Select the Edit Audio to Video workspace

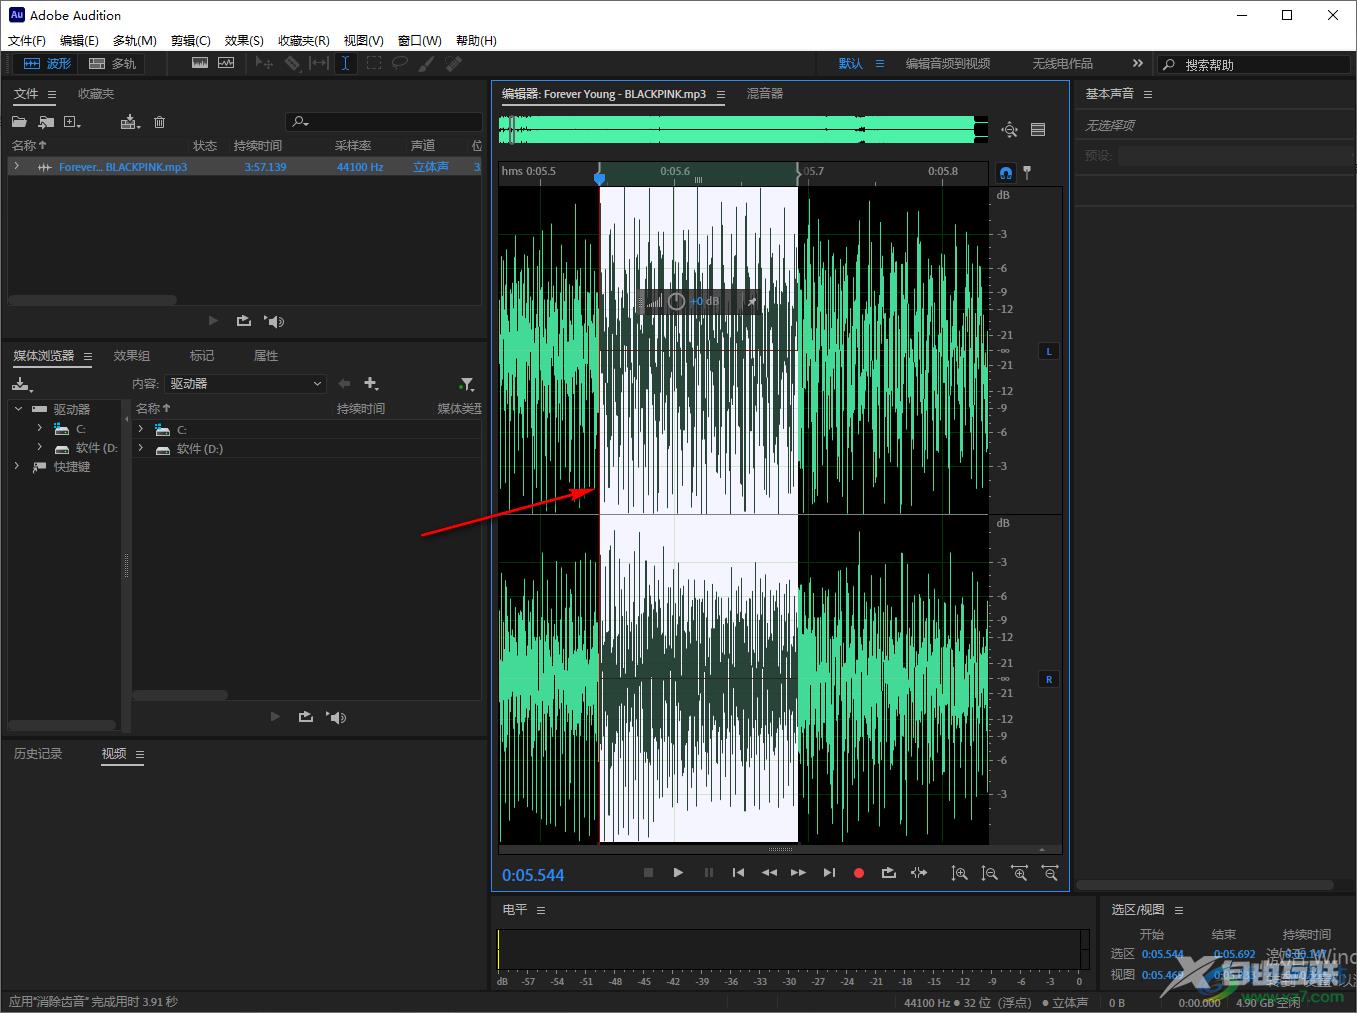(948, 63)
